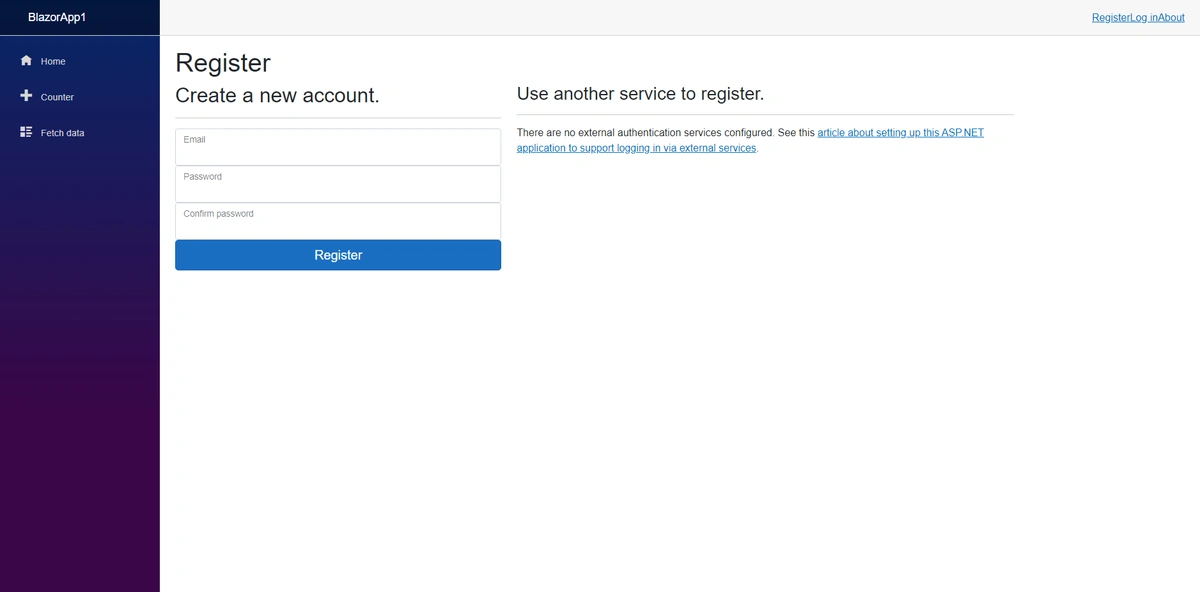The height and width of the screenshot is (592, 1200).
Task: Select the Counter text in the sidebar
Action: click(x=57, y=97)
